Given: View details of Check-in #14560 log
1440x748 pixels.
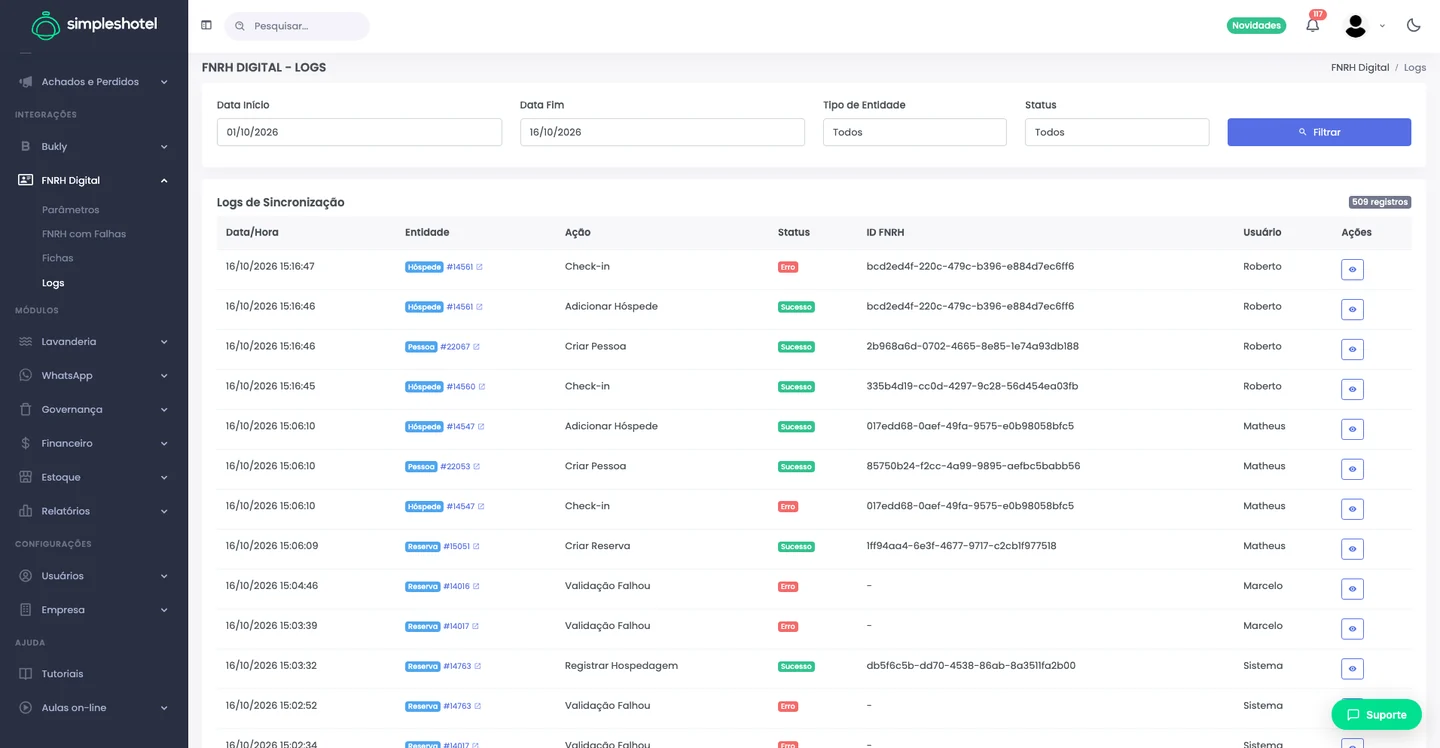Looking at the screenshot, I should pyautogui.click(x=1352, y=390).
